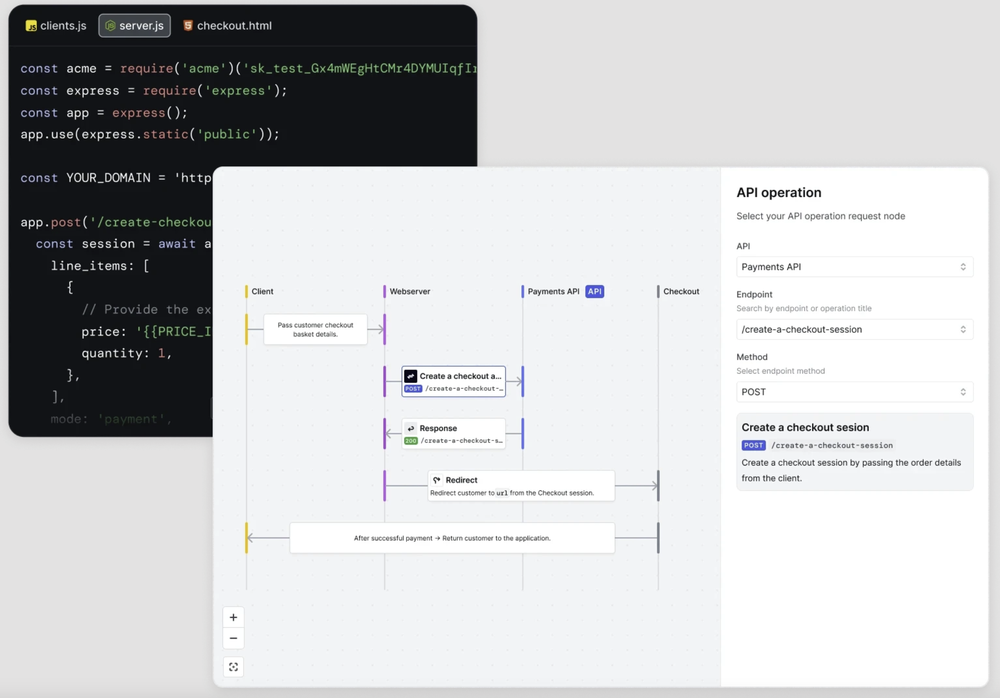1000x698 pixels.
Task: Click the 'Create a checkout sesion' card title
Action: pos(805,427)
